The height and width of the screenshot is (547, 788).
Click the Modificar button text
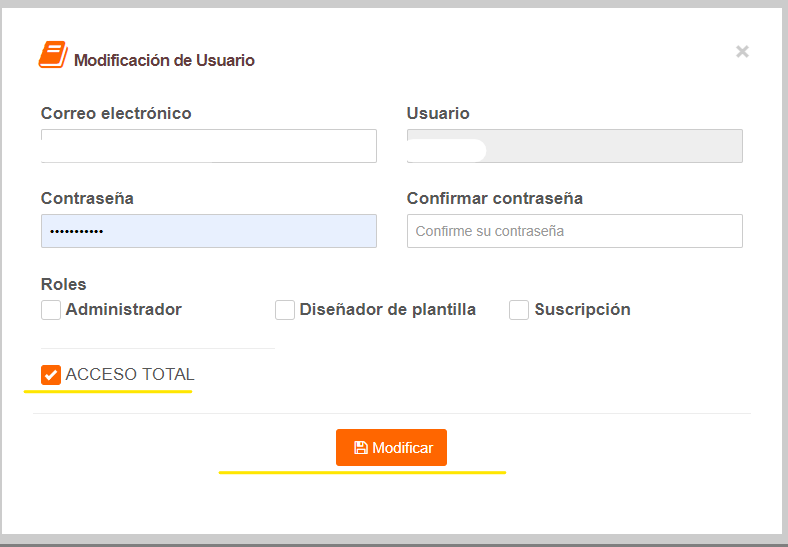tap(403, 448)
